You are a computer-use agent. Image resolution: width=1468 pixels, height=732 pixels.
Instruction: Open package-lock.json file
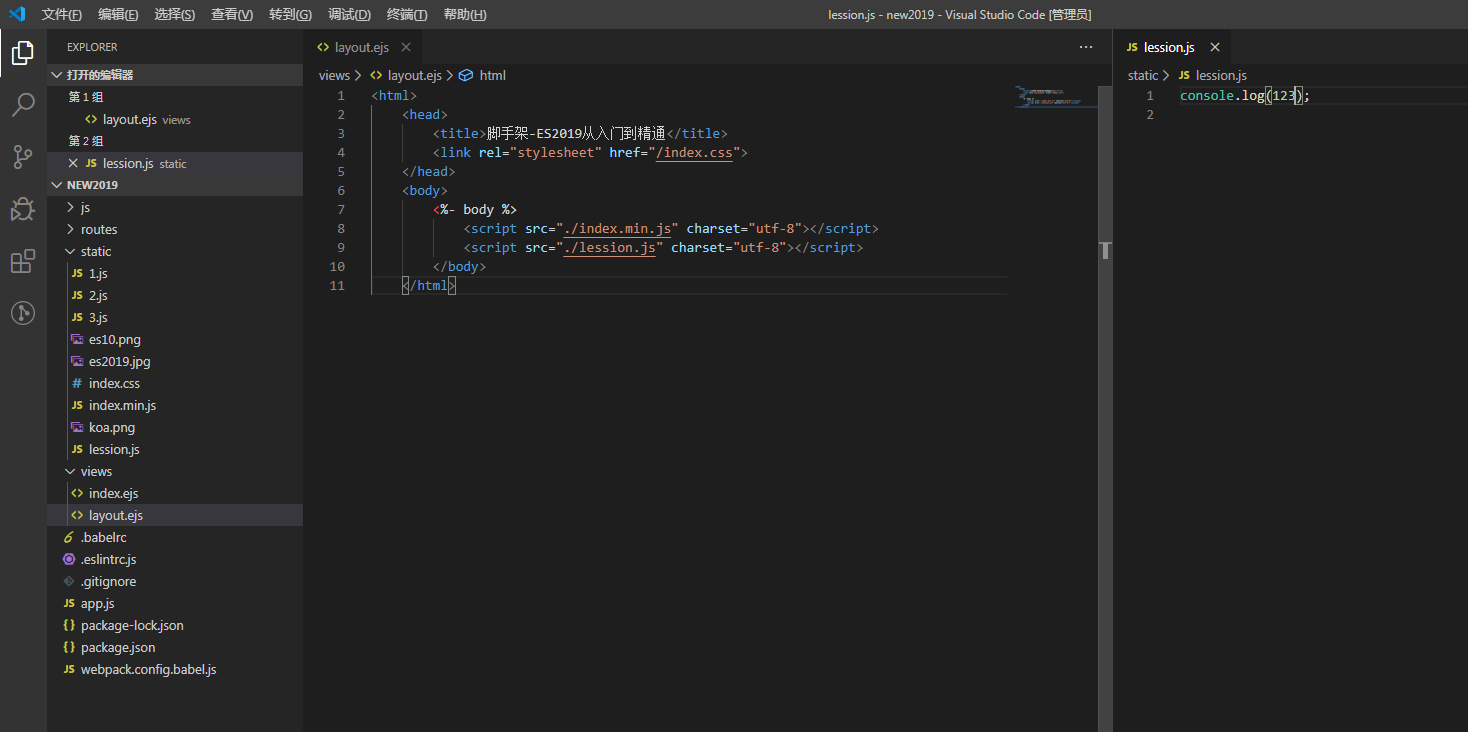click(x=175, y=625)
